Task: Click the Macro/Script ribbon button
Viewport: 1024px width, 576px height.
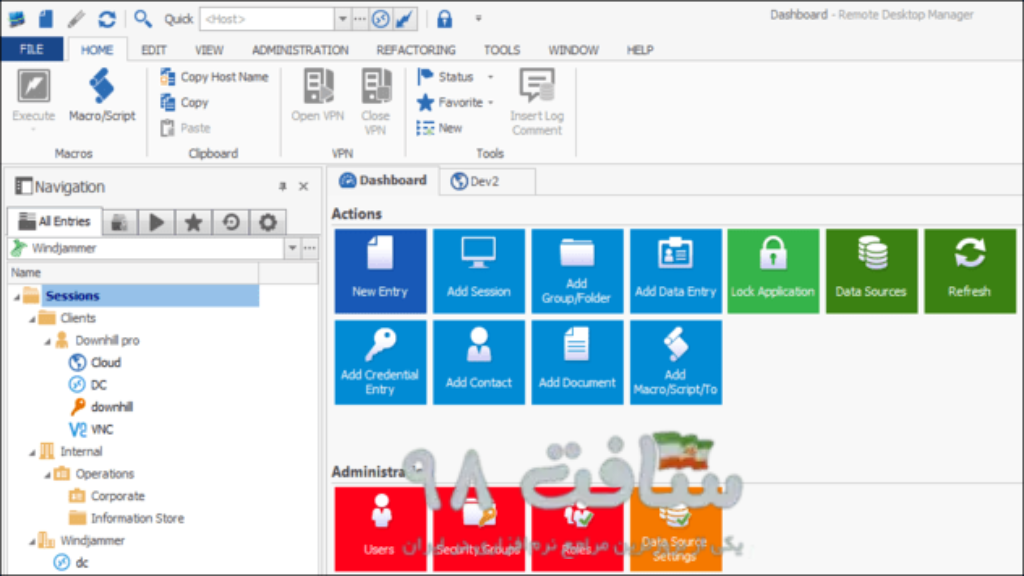Action: 102,95
